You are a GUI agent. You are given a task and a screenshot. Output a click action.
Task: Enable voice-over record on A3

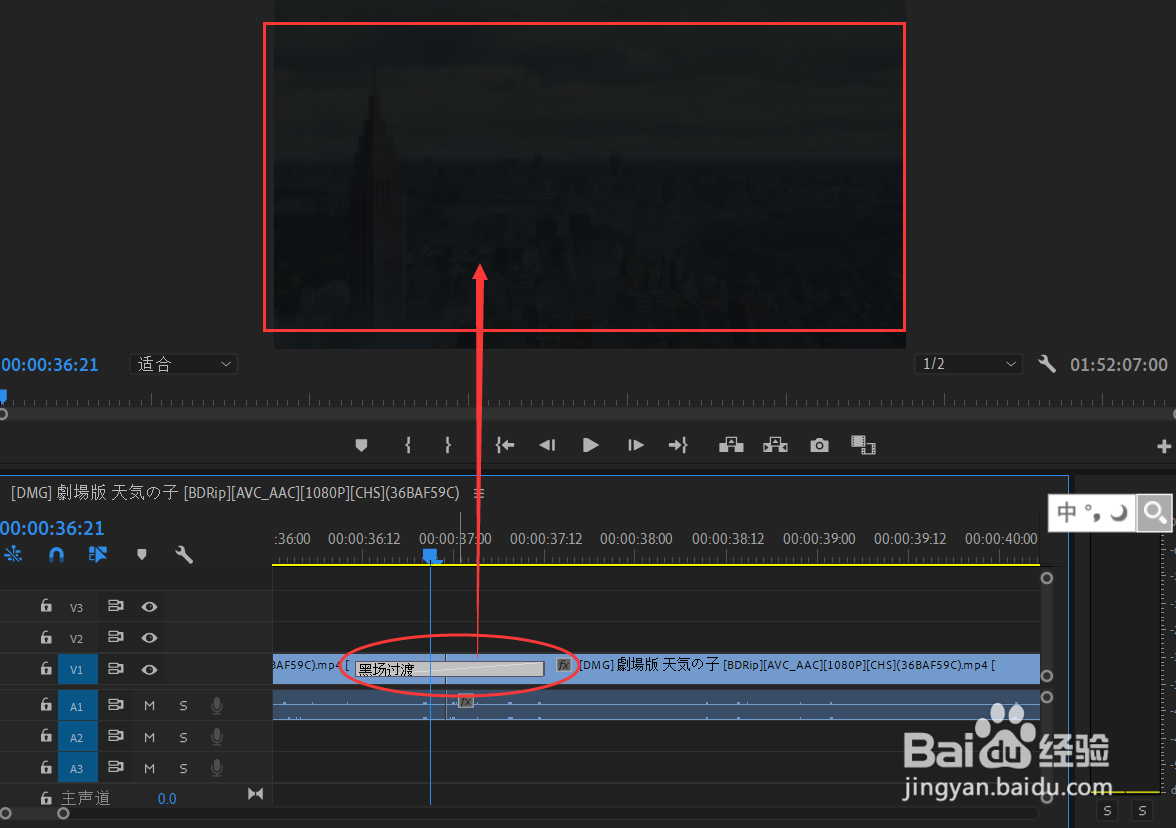pos(217,767)
